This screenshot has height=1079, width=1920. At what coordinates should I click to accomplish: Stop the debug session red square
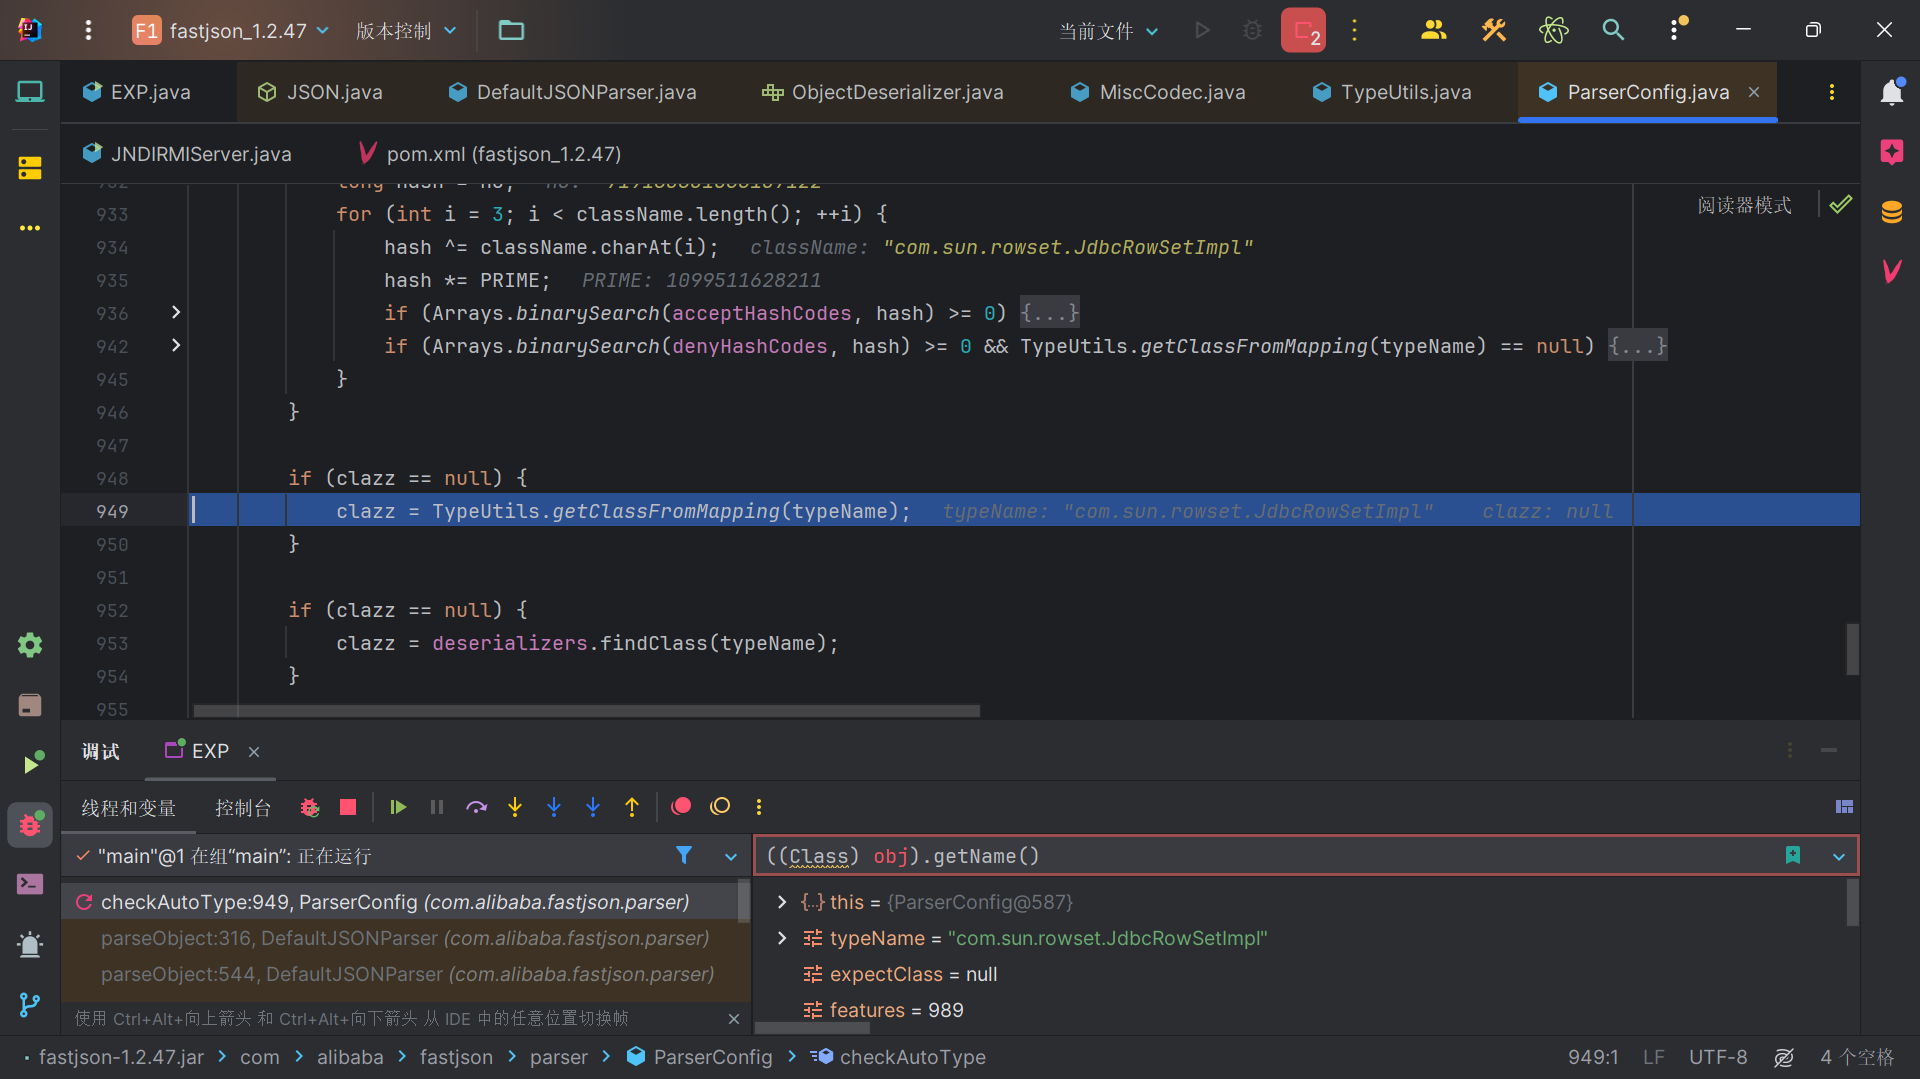(x=348, y=807)
